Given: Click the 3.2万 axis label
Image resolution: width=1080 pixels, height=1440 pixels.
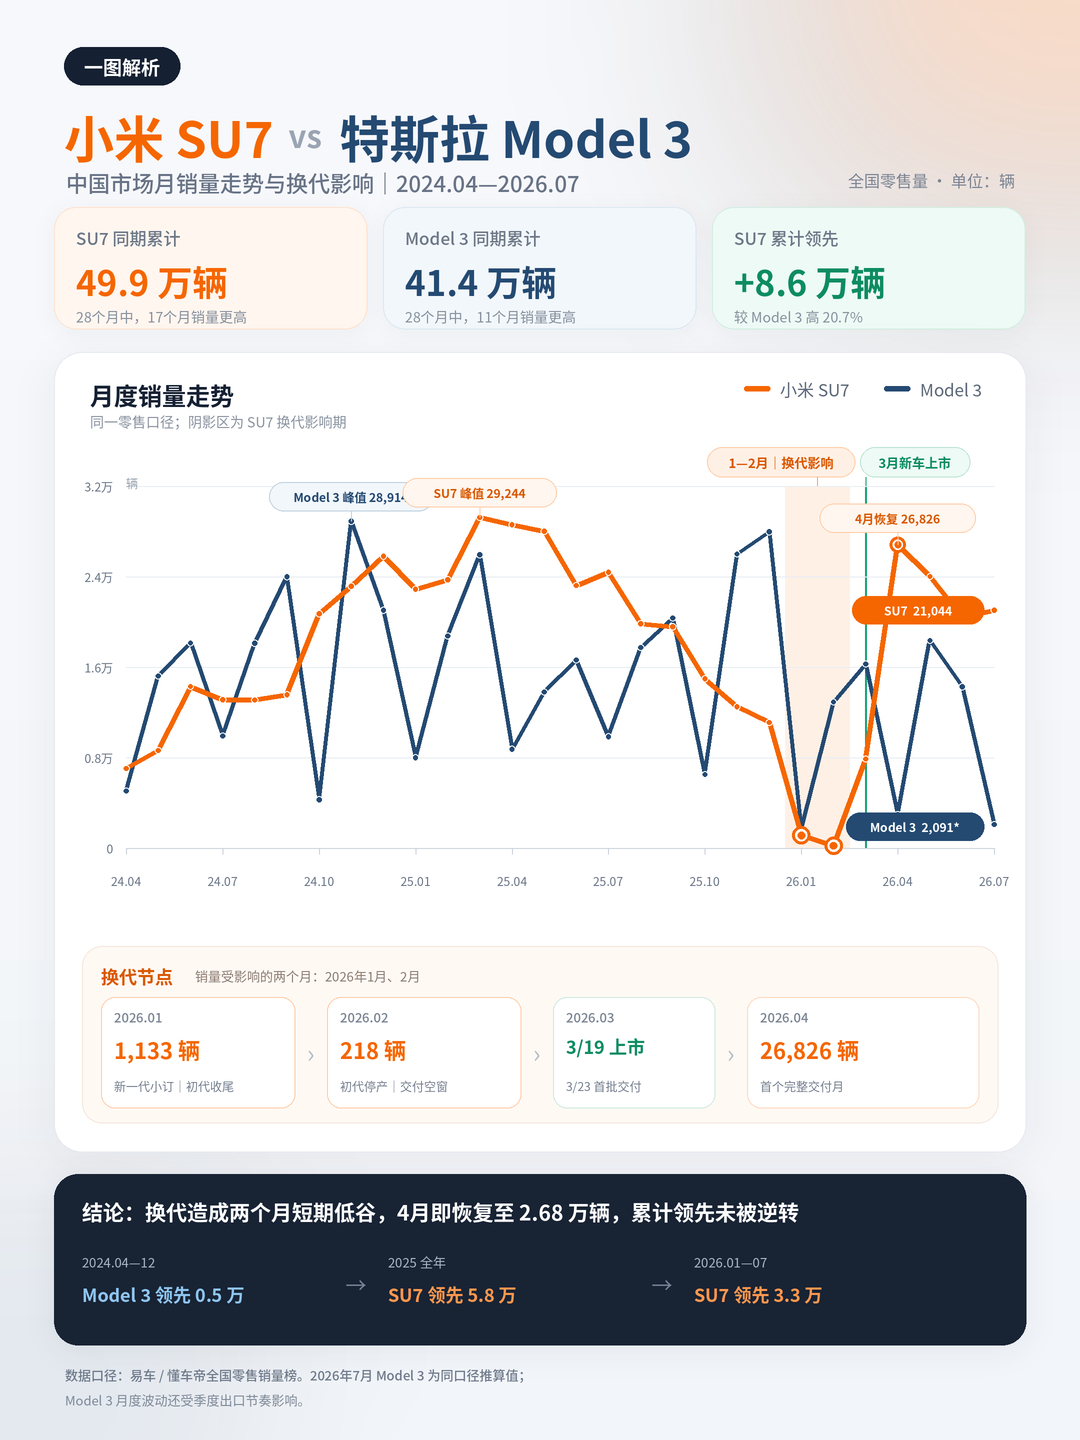Looking at the screenshot, I should pos(98,487).
